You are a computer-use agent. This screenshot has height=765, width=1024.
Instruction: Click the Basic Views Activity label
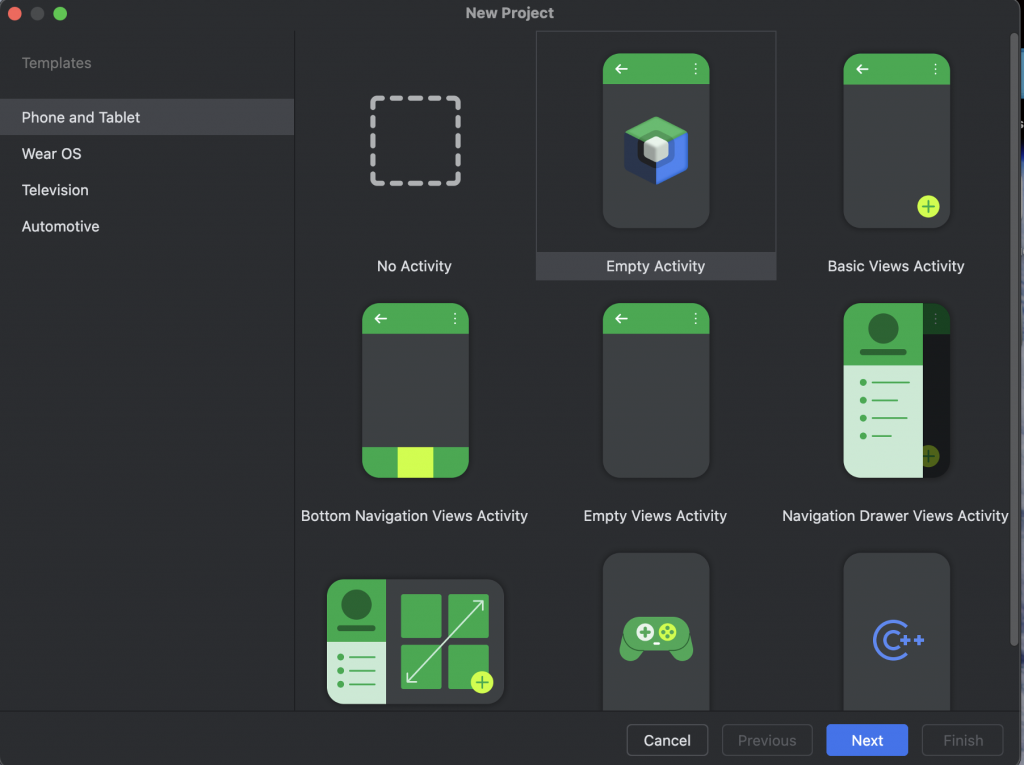point(896,266)
